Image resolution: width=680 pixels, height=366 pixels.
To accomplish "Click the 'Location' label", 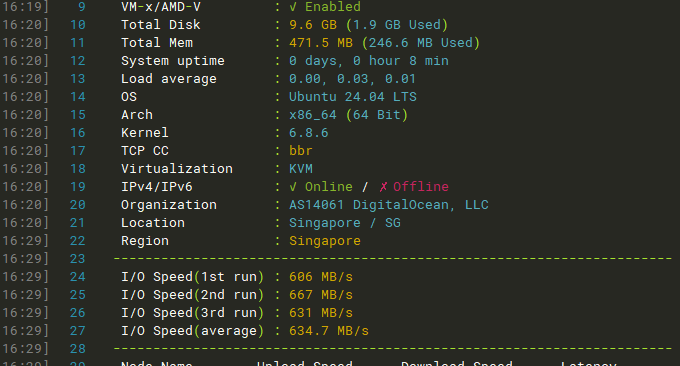I will (x=153, y=222).
